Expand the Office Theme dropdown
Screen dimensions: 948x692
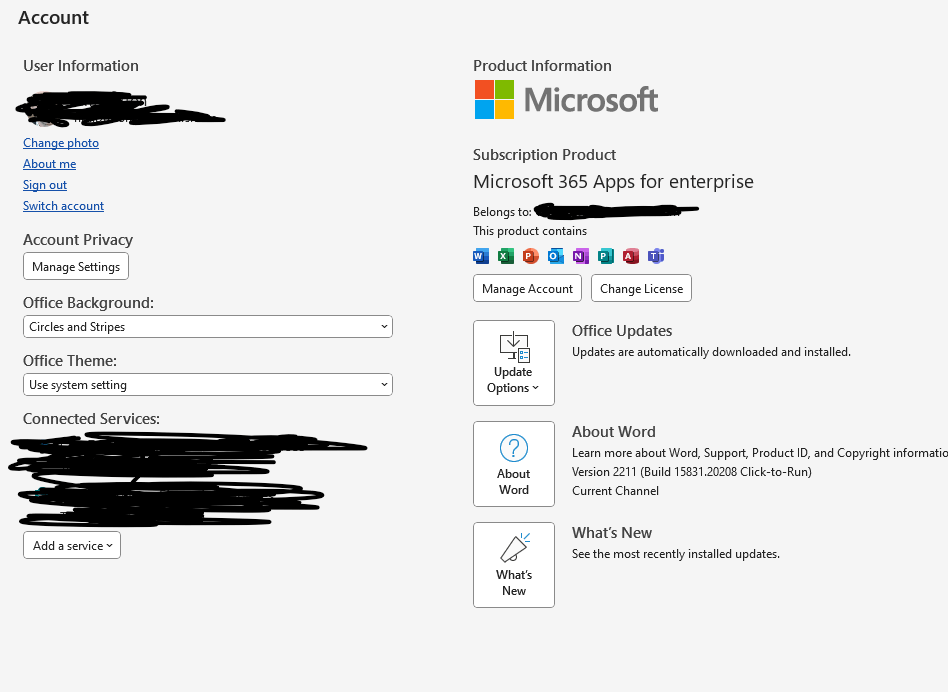pos(208,384)
